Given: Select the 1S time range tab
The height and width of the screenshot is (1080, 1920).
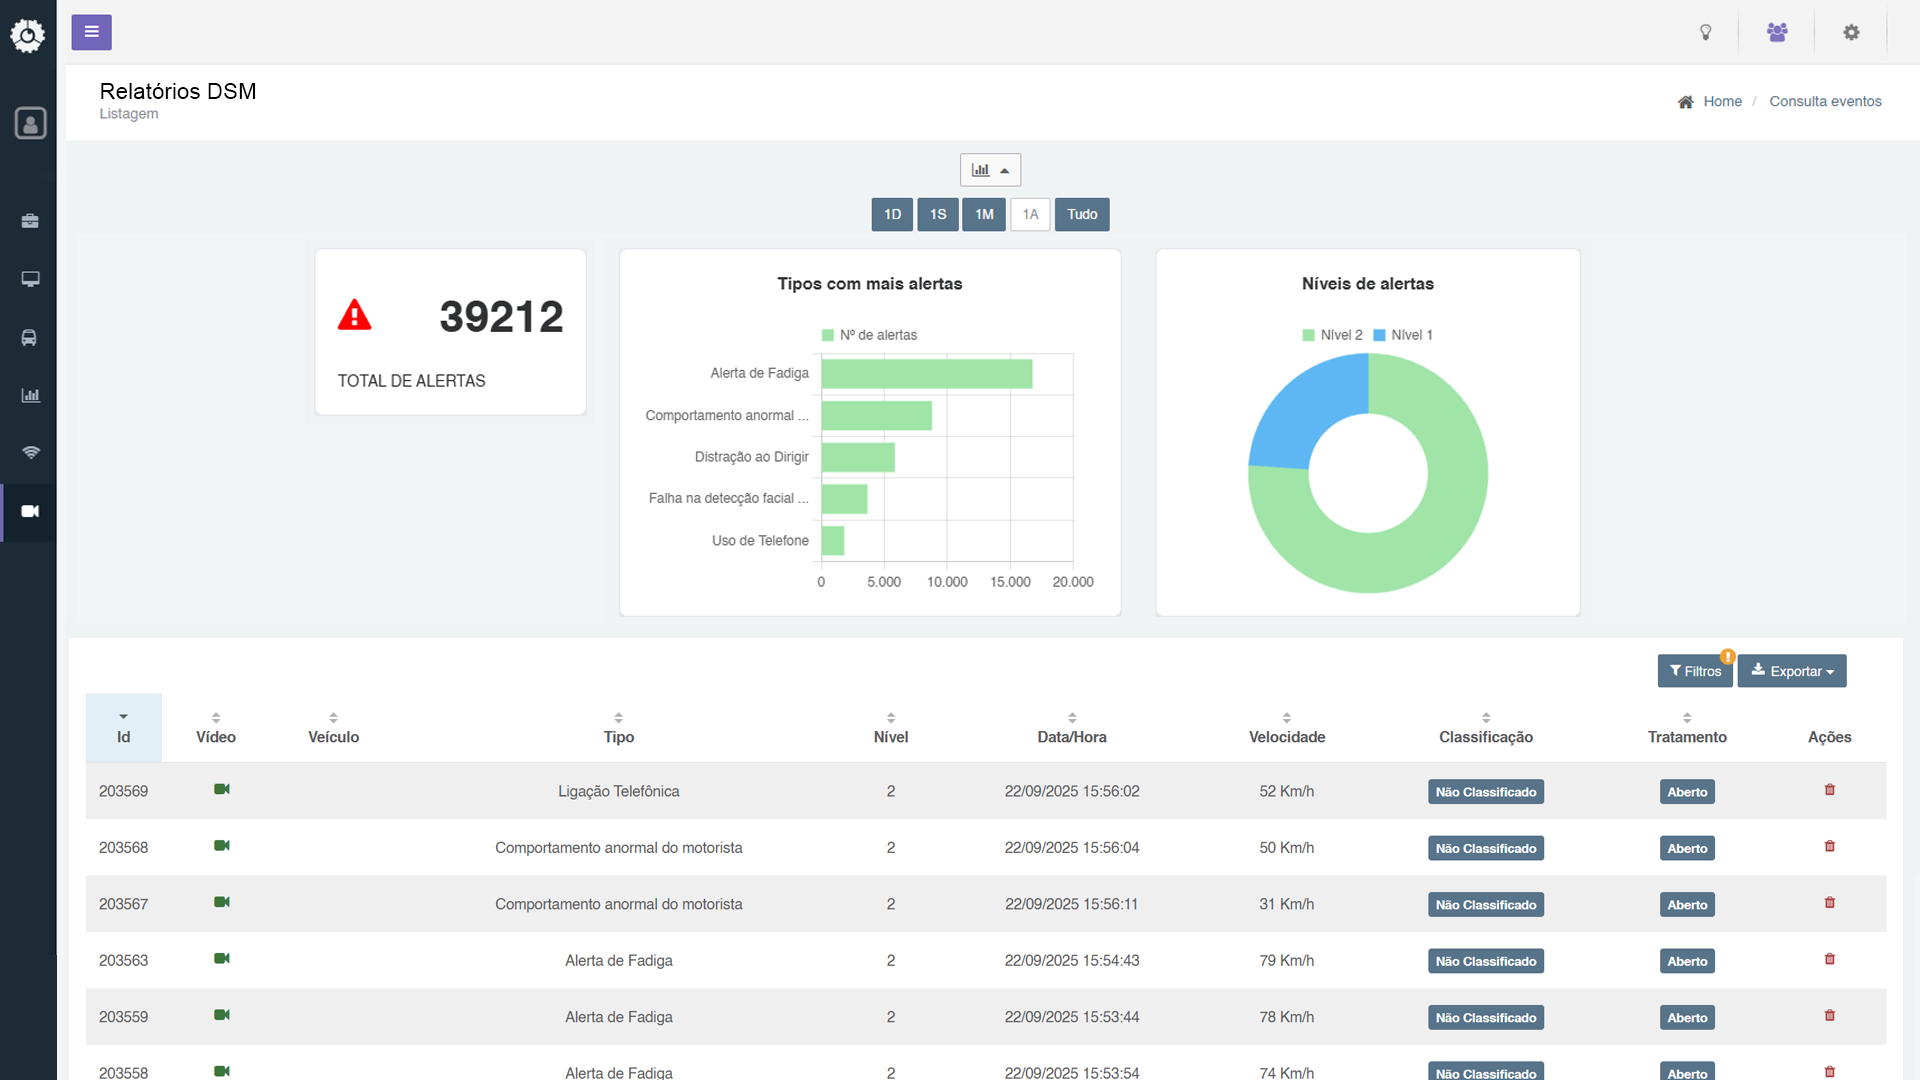Looking at the screenshot, I should (937, 214).
